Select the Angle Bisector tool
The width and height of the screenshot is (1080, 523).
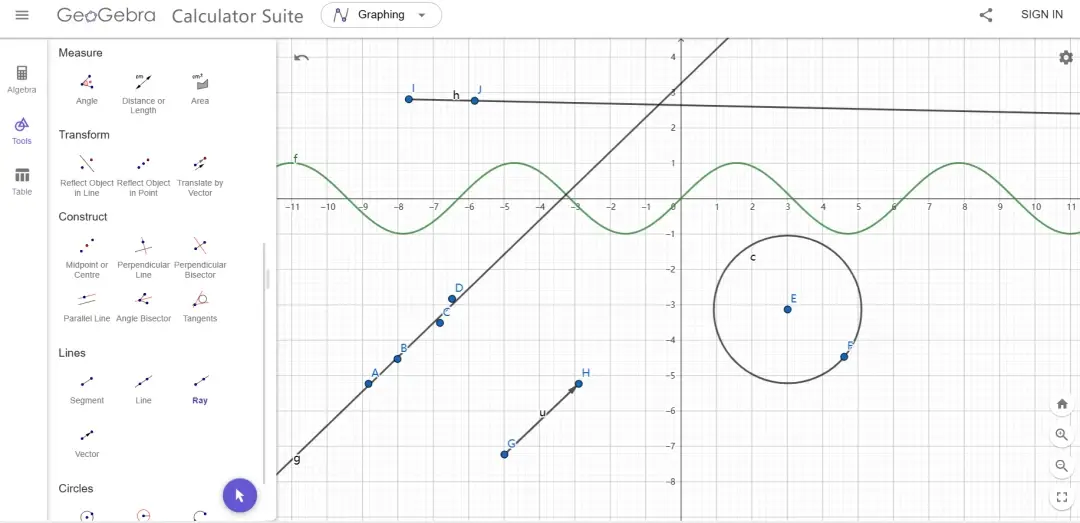click(143, 307)
